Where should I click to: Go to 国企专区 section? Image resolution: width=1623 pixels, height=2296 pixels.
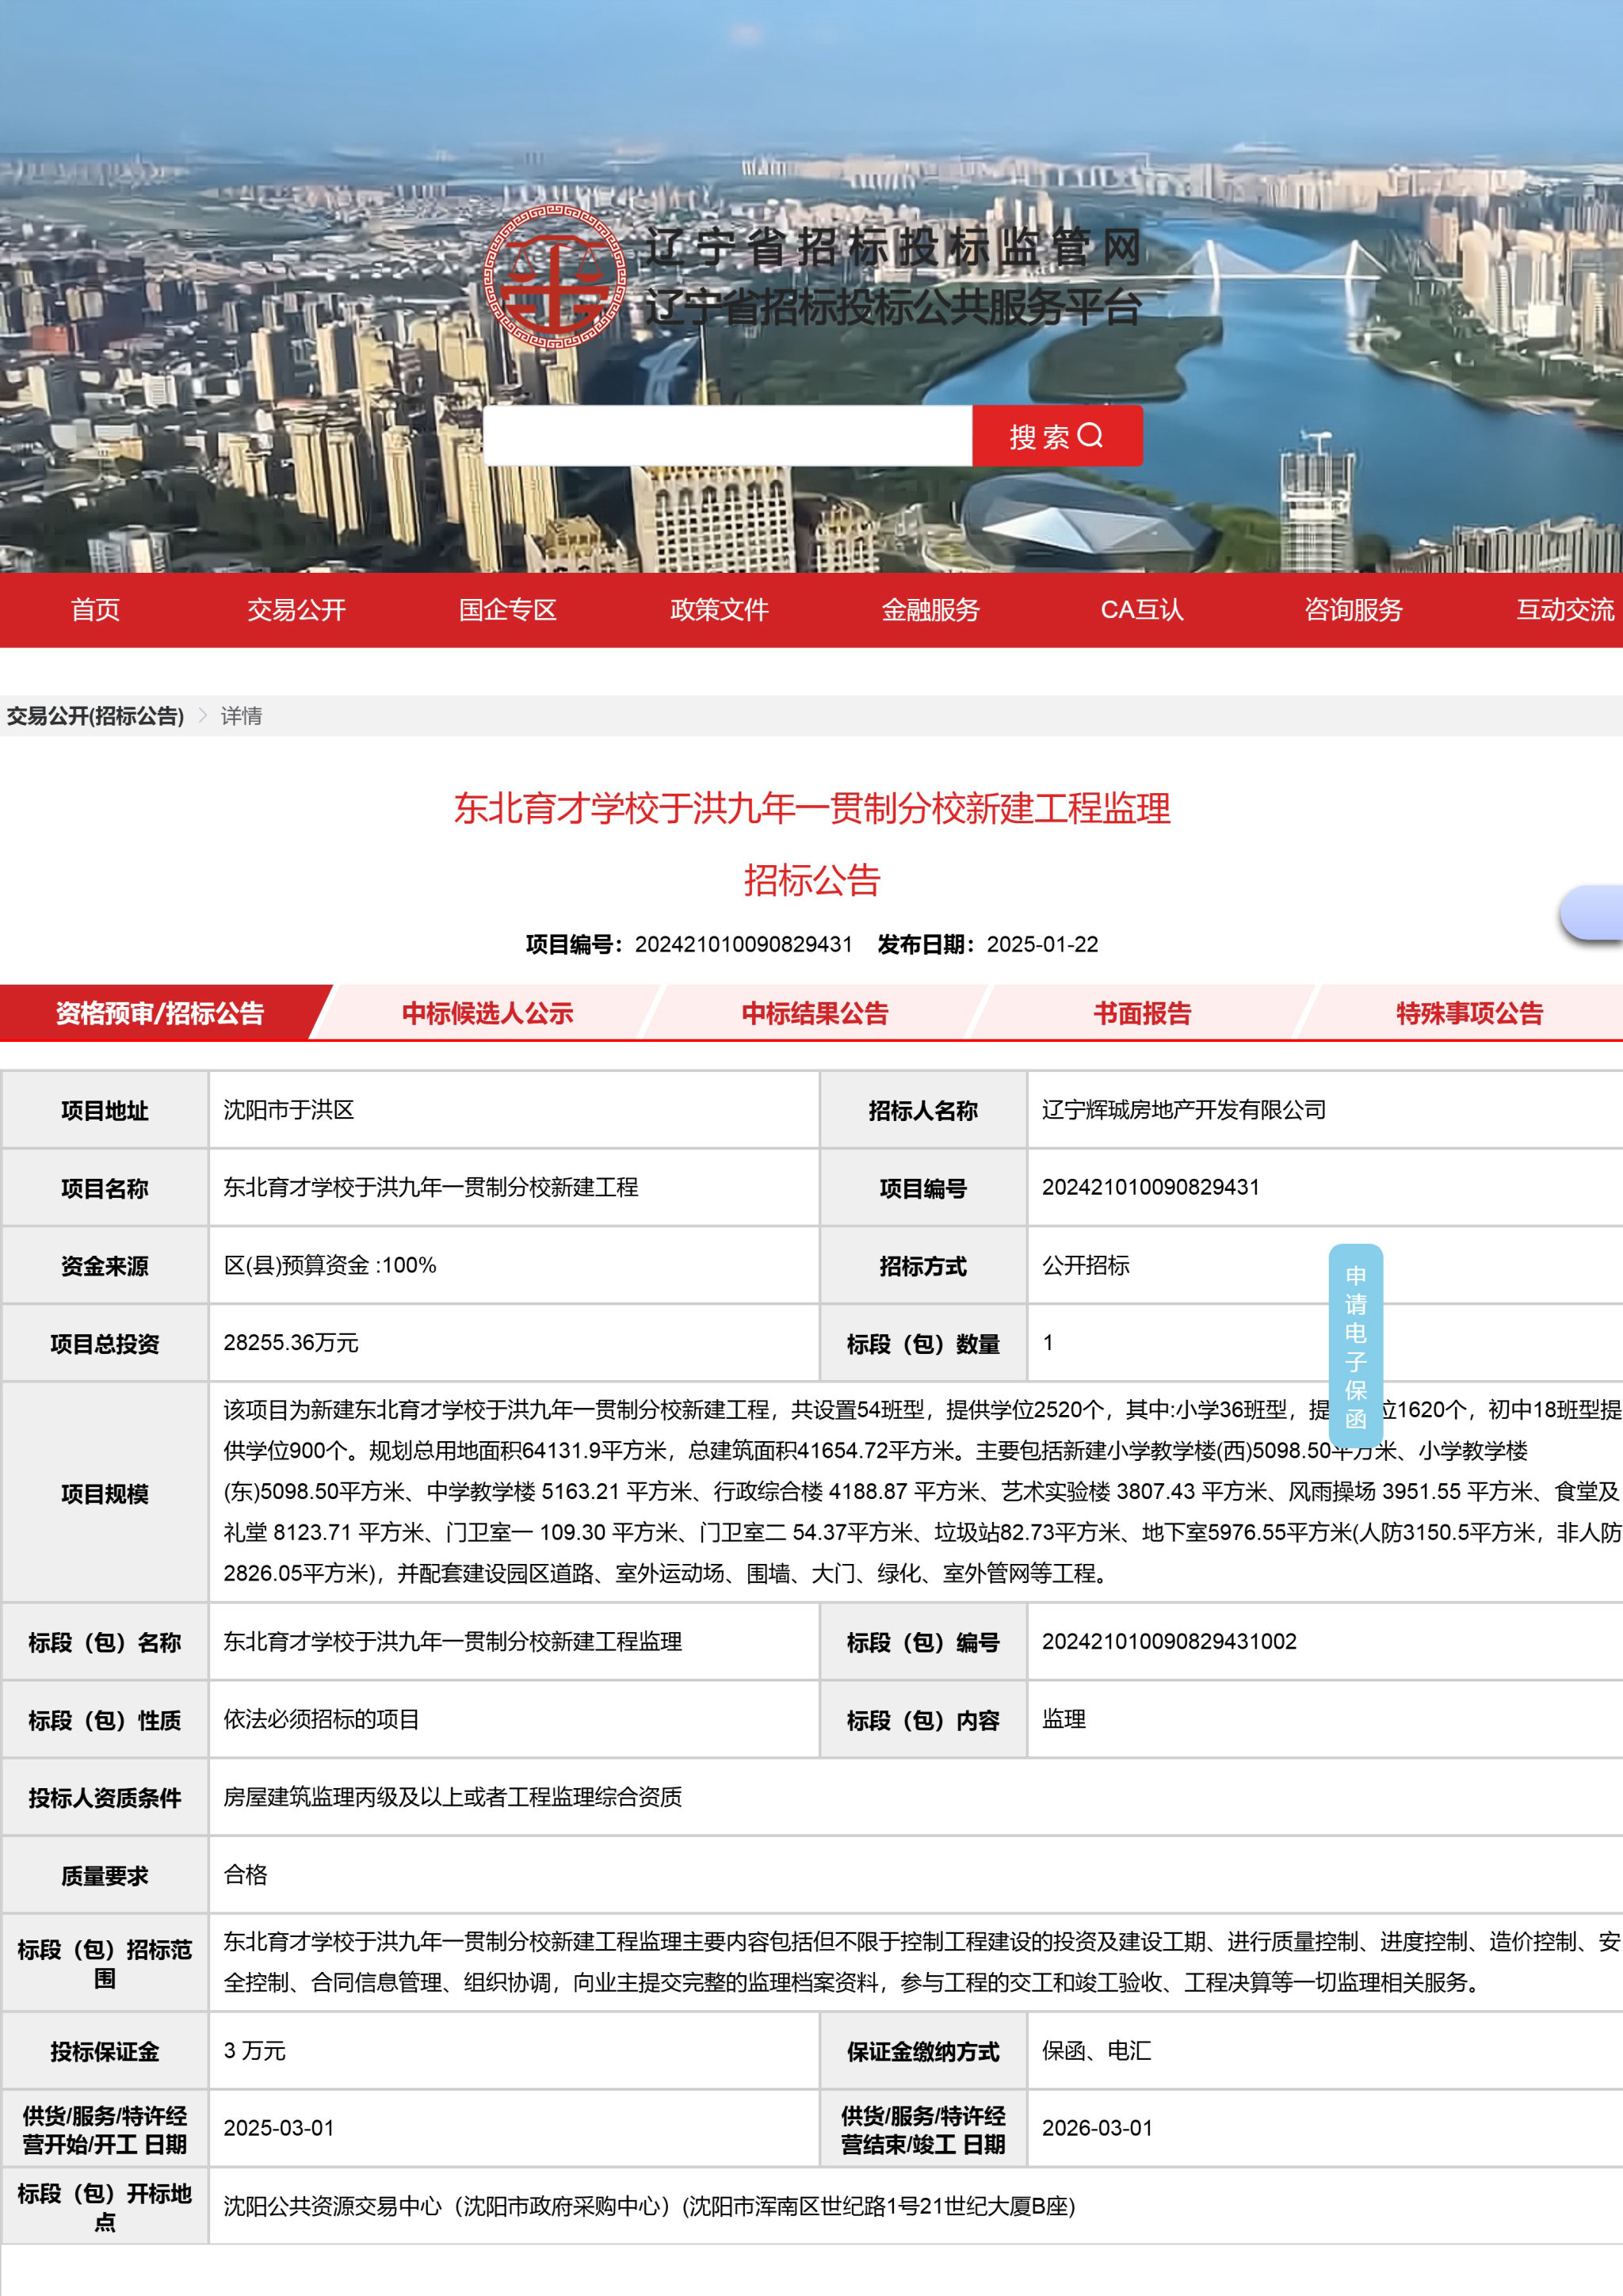coord(507,610)
